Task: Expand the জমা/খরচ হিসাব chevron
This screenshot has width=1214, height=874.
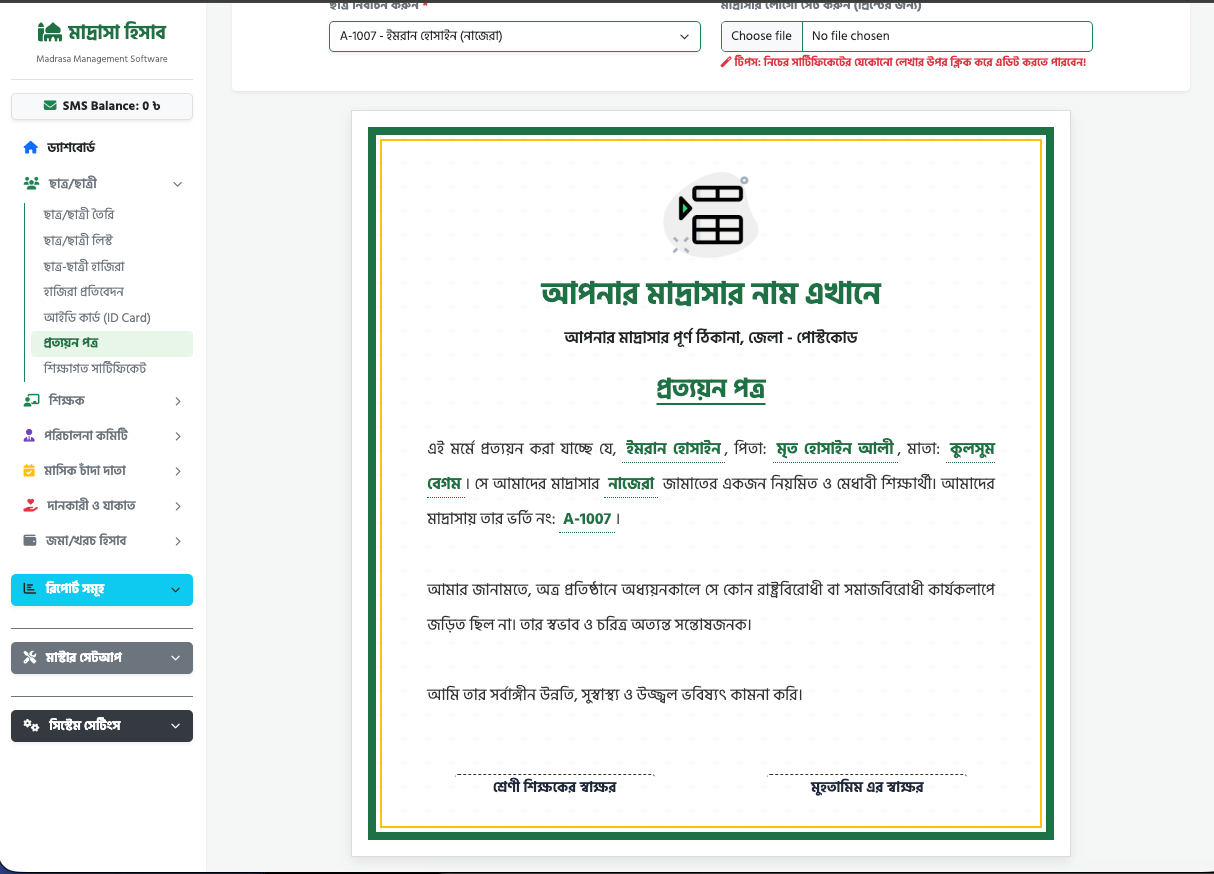Action: [177, 541]
